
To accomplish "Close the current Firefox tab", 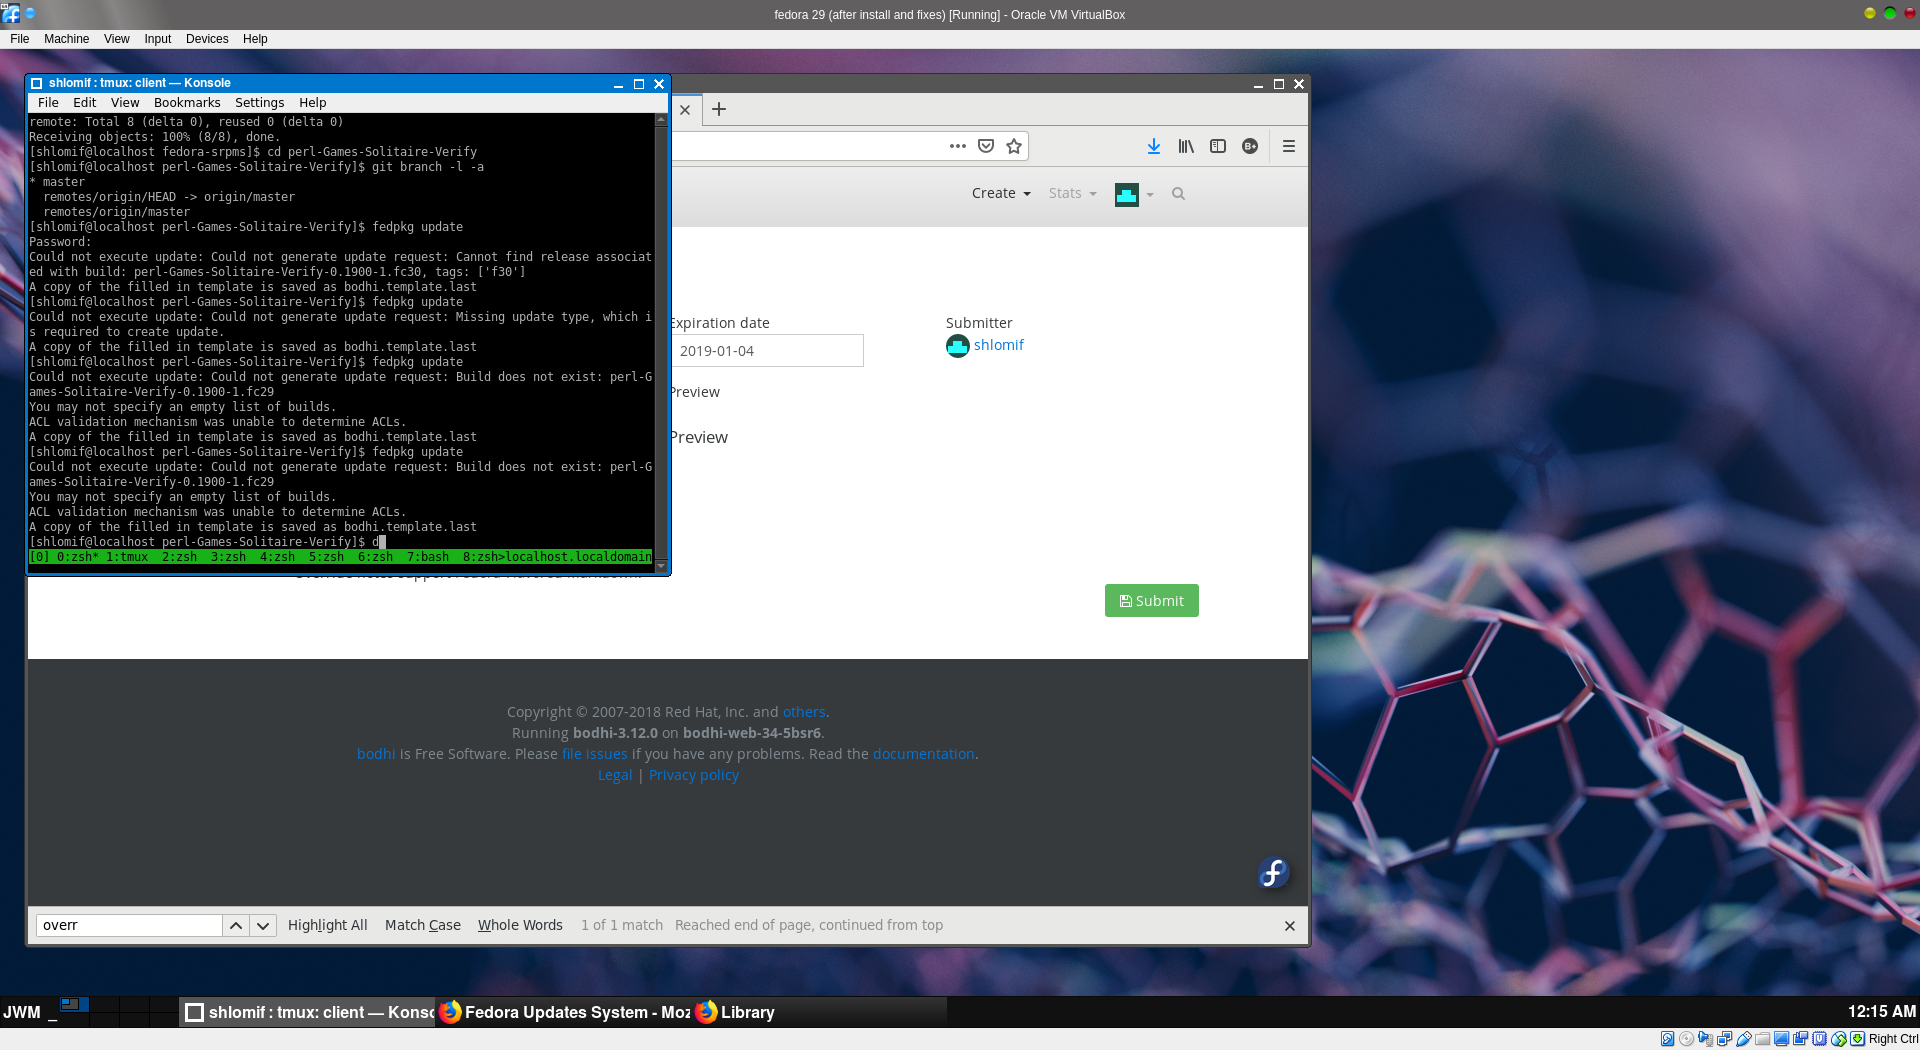I will [685, 110].
